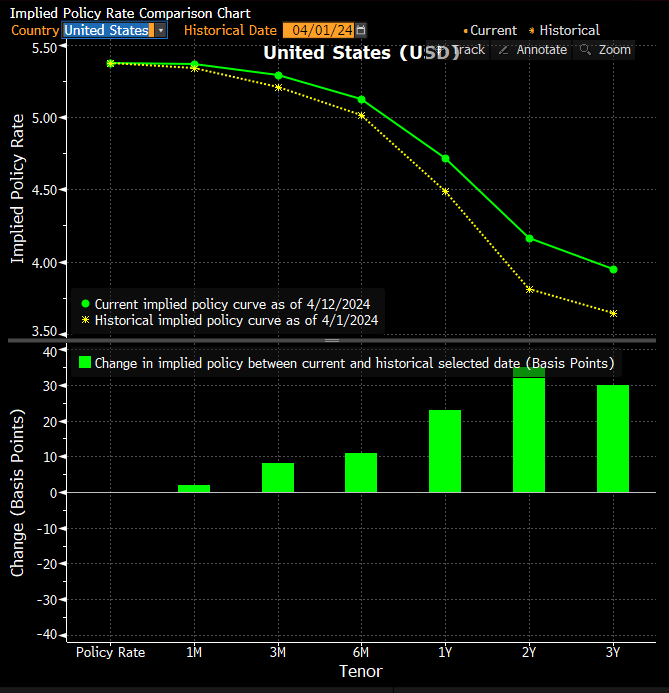669x693 pixels.
Task: Click the '2Y' tenor axis label
Action: (529, 652)
